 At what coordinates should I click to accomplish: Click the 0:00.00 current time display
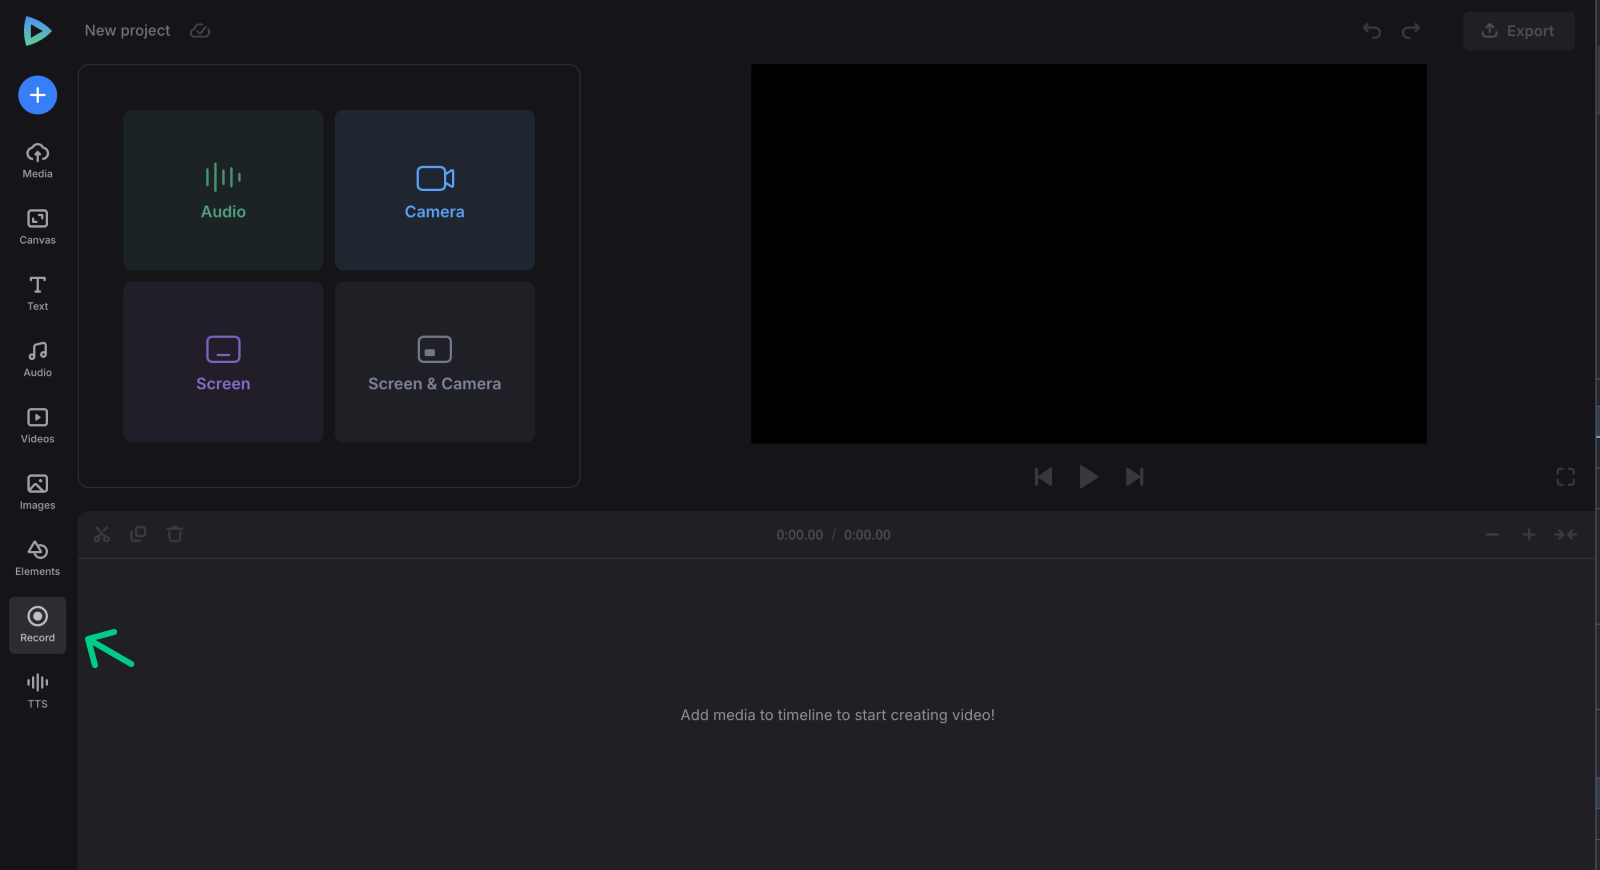tap(800, 535)
